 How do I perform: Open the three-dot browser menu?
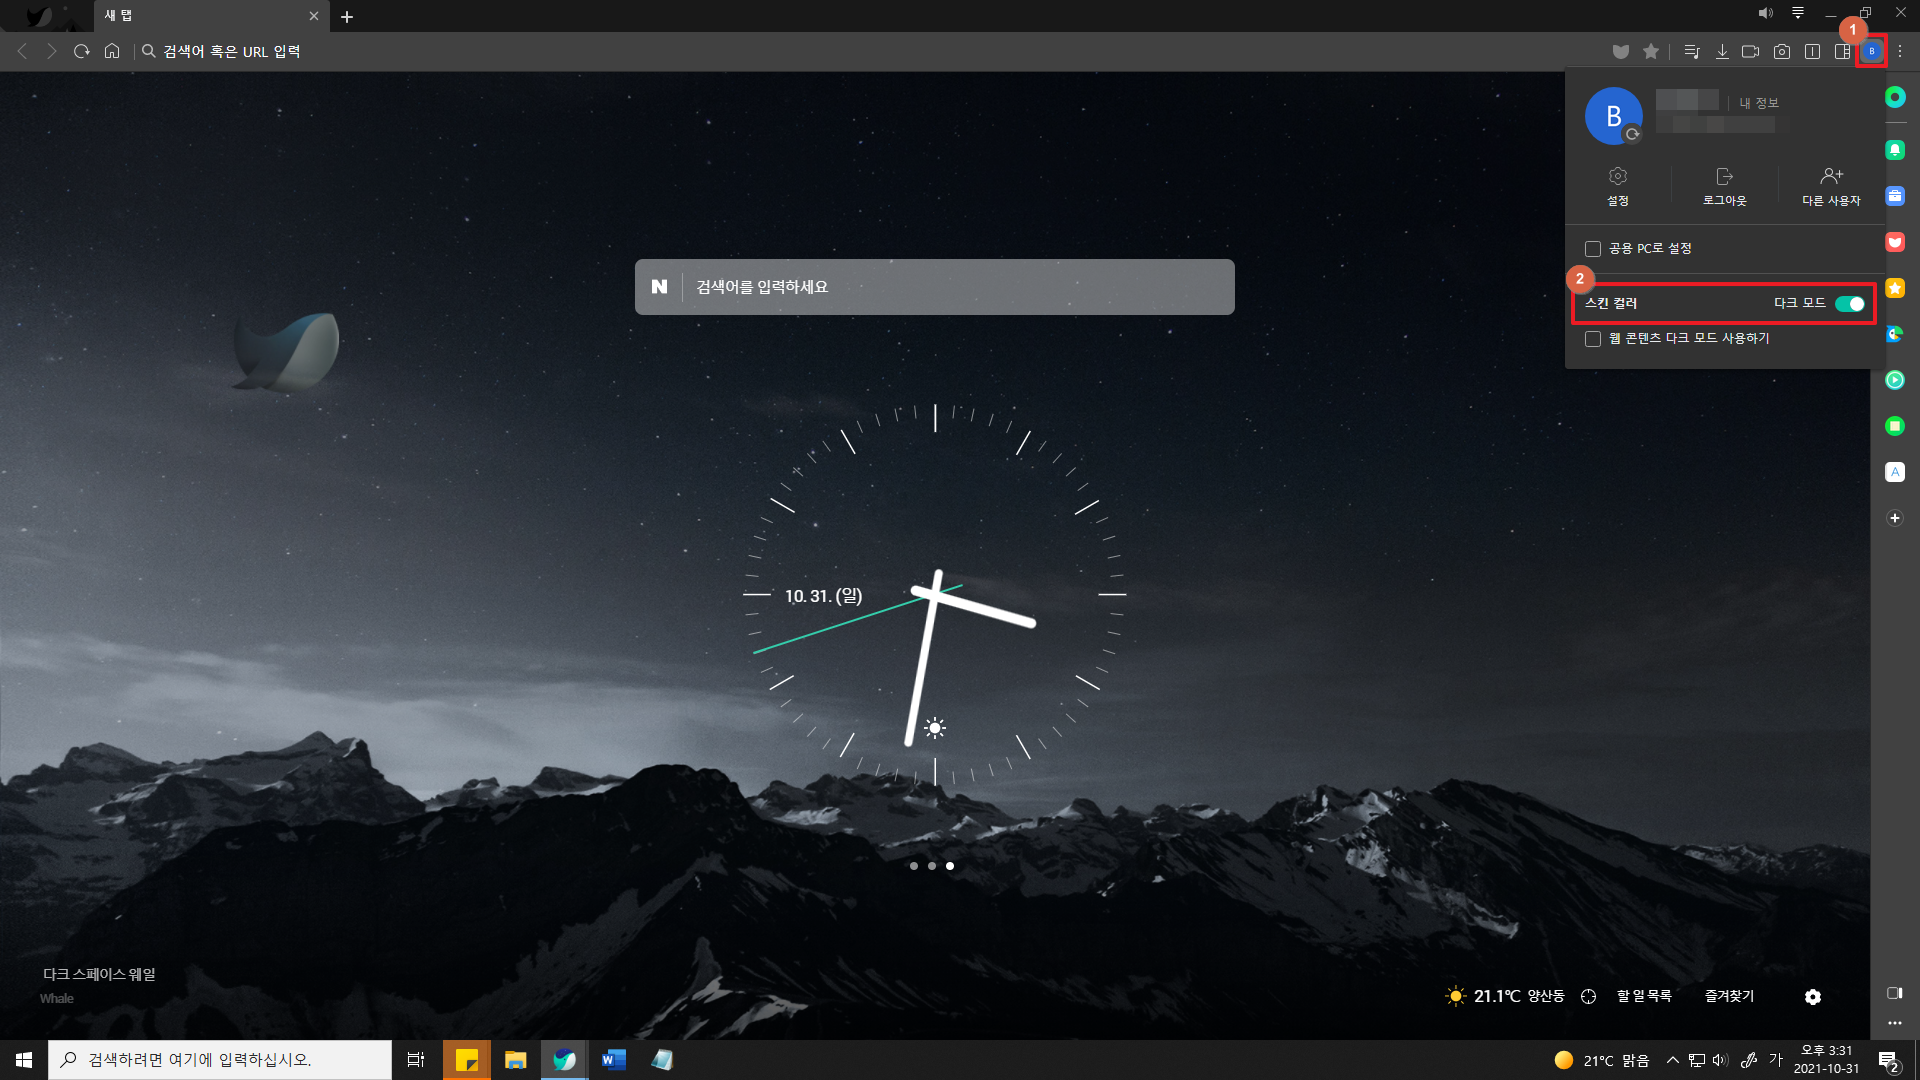1901,51
